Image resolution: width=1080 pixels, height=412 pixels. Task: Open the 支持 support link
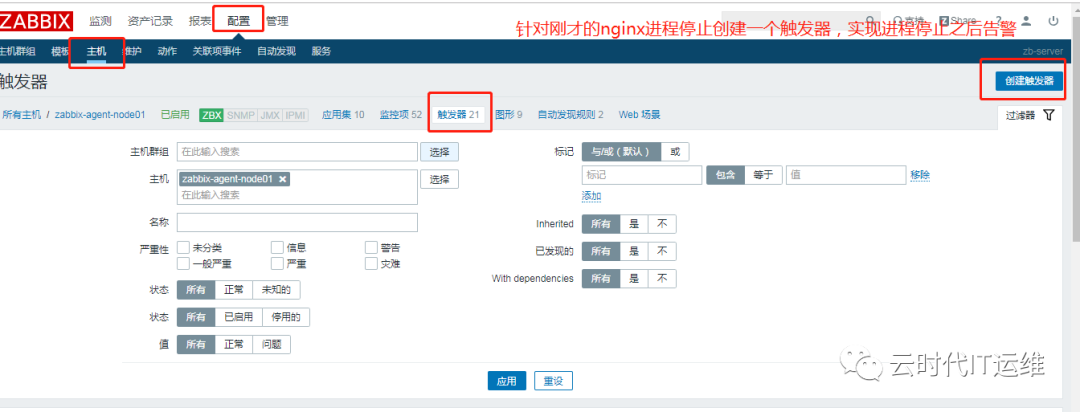click(908, 21)
